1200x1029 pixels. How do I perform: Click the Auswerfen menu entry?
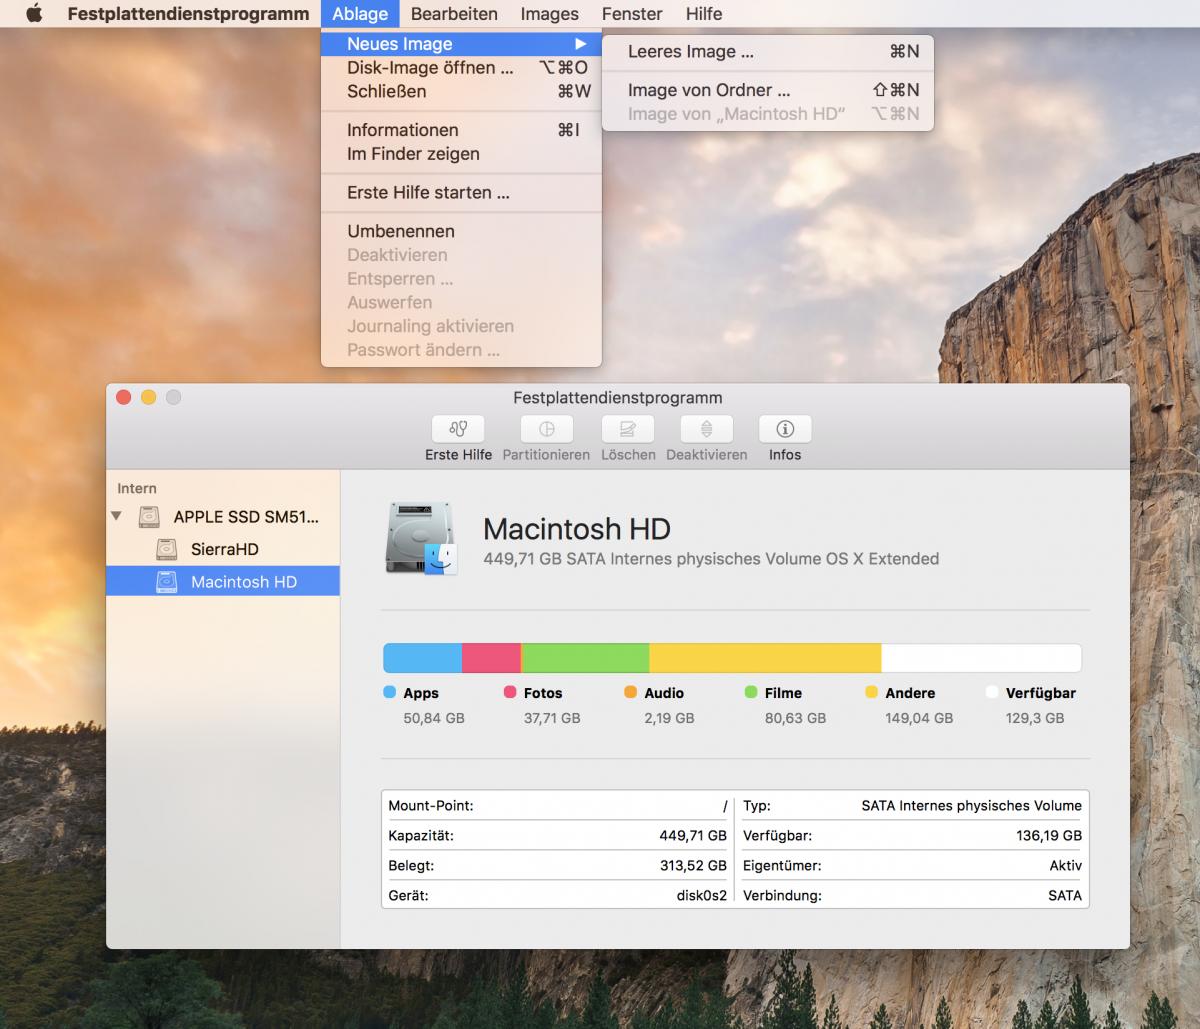click(461, 302)
